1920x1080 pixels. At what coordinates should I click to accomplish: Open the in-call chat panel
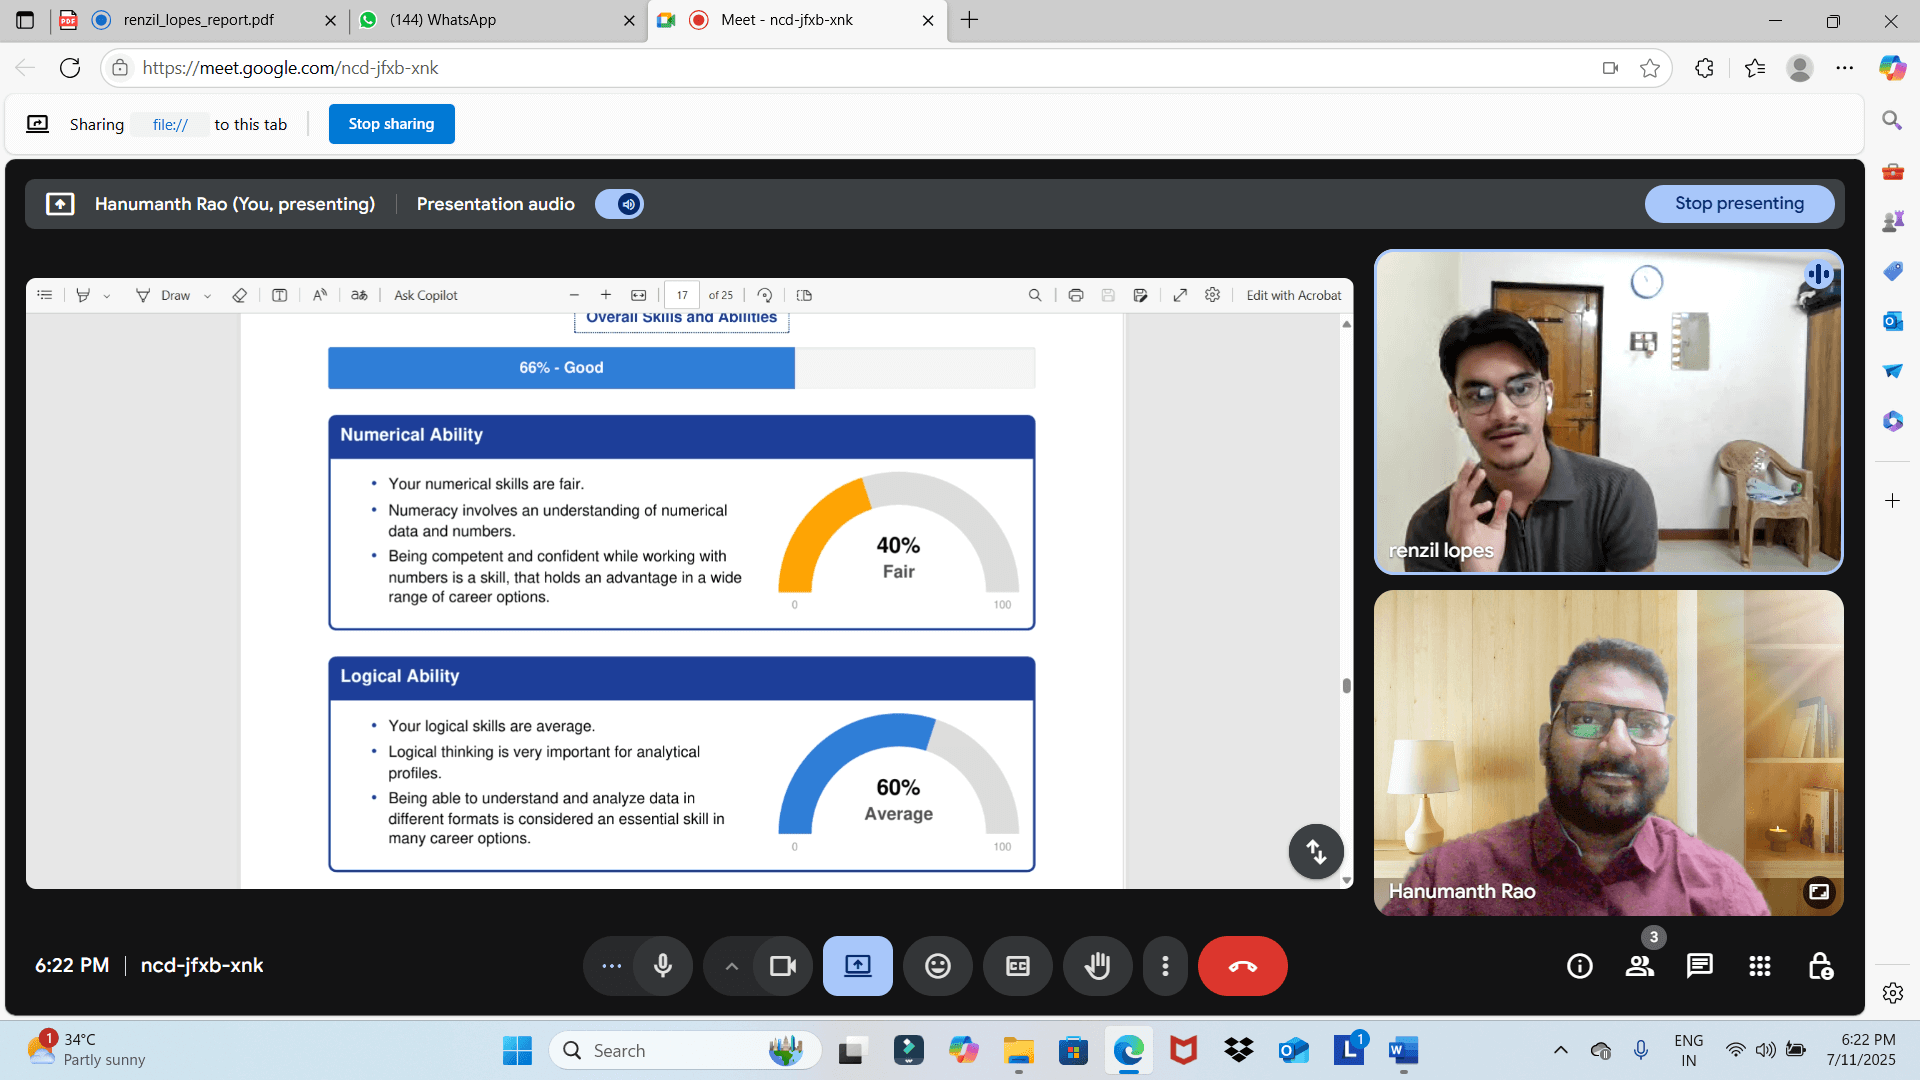click(x=1699, y=966)
